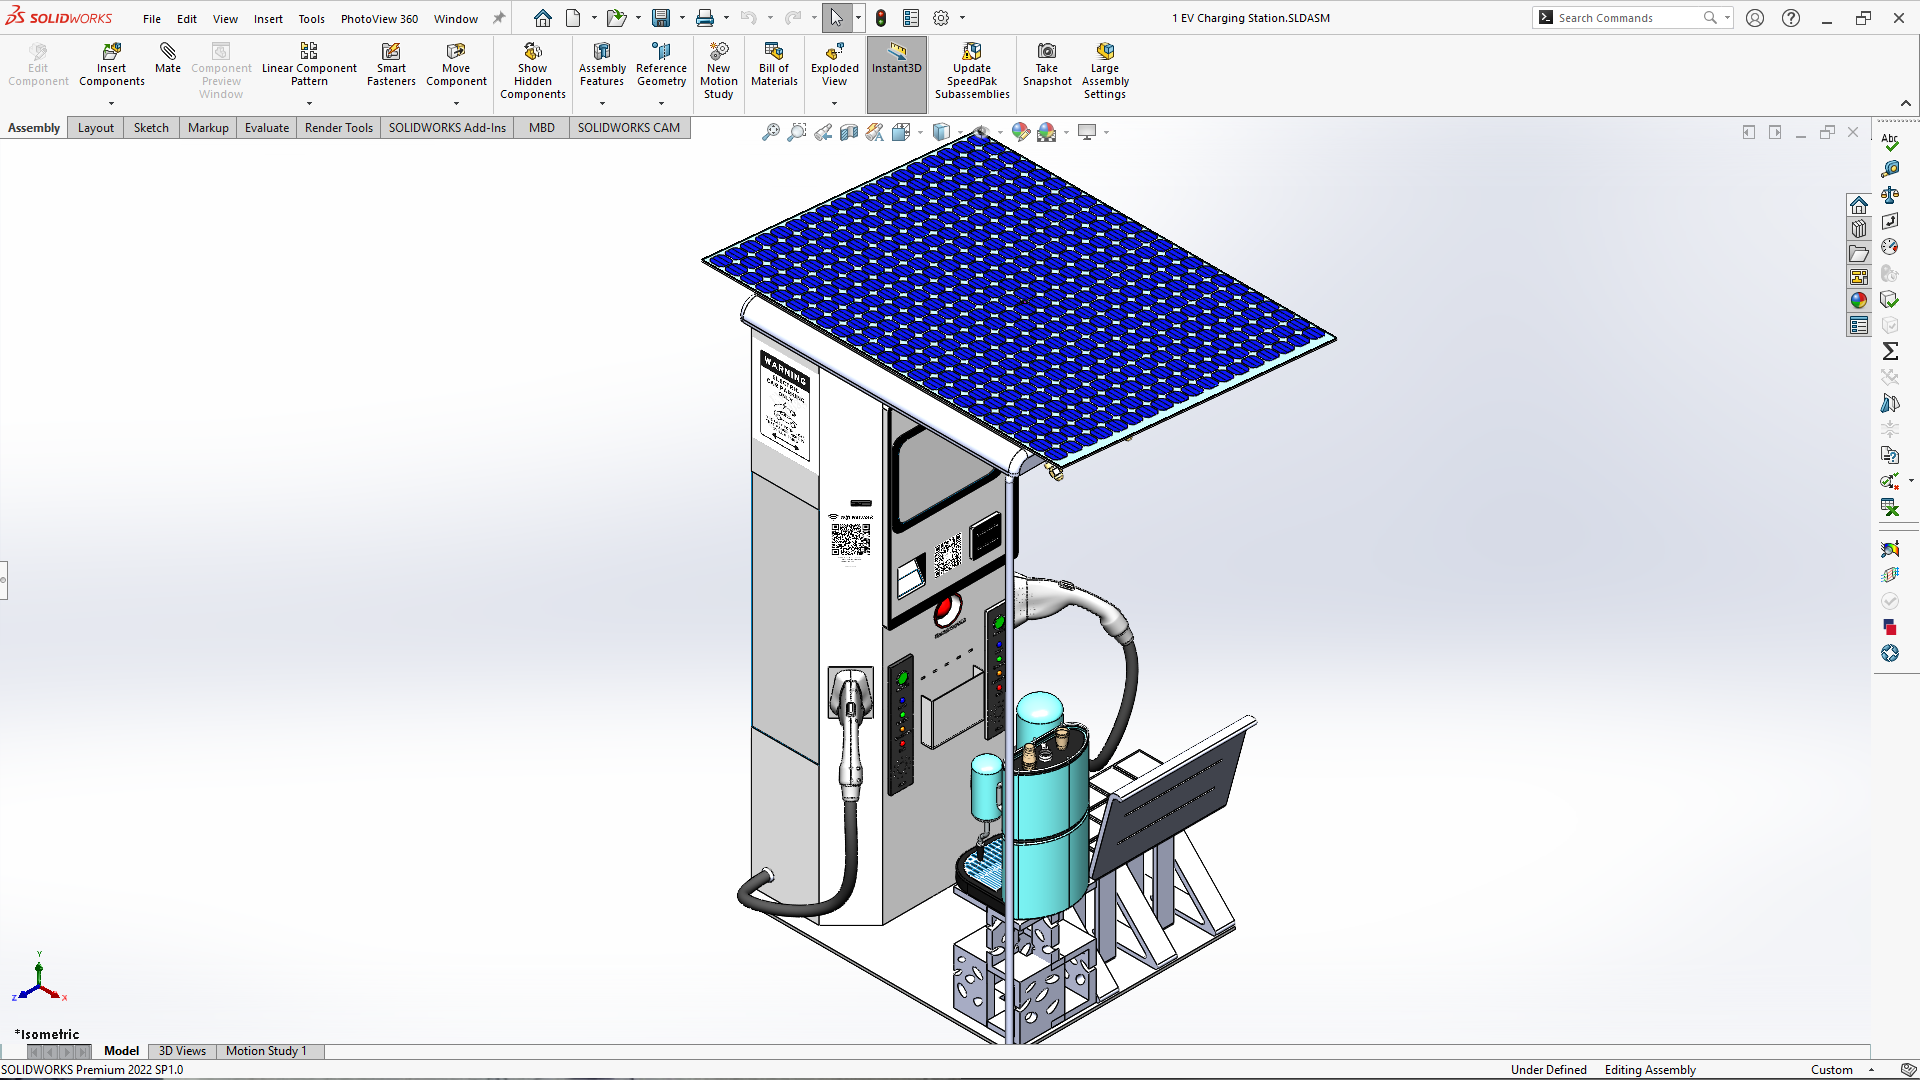The image size is (1920, 1080).
Task: Expand Exploded View dropdown arrow
Action: (834, 103)
